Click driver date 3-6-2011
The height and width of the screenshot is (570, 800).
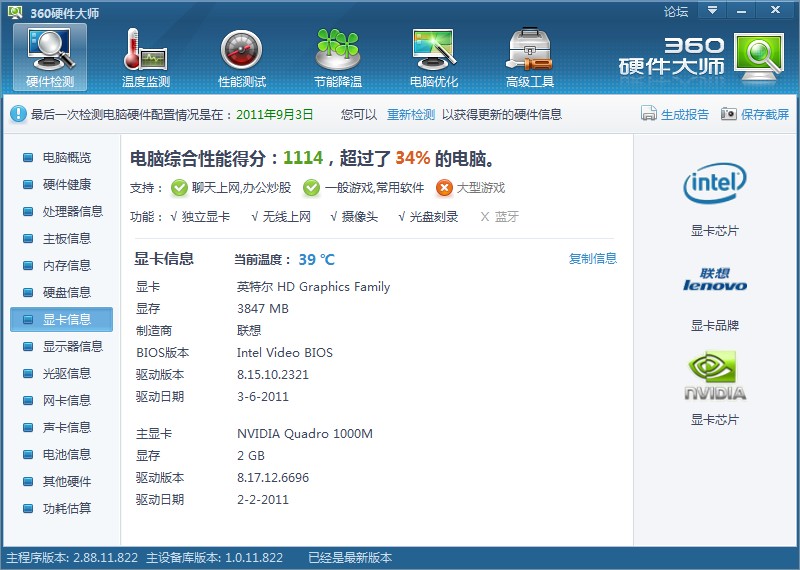pos(263,396)
